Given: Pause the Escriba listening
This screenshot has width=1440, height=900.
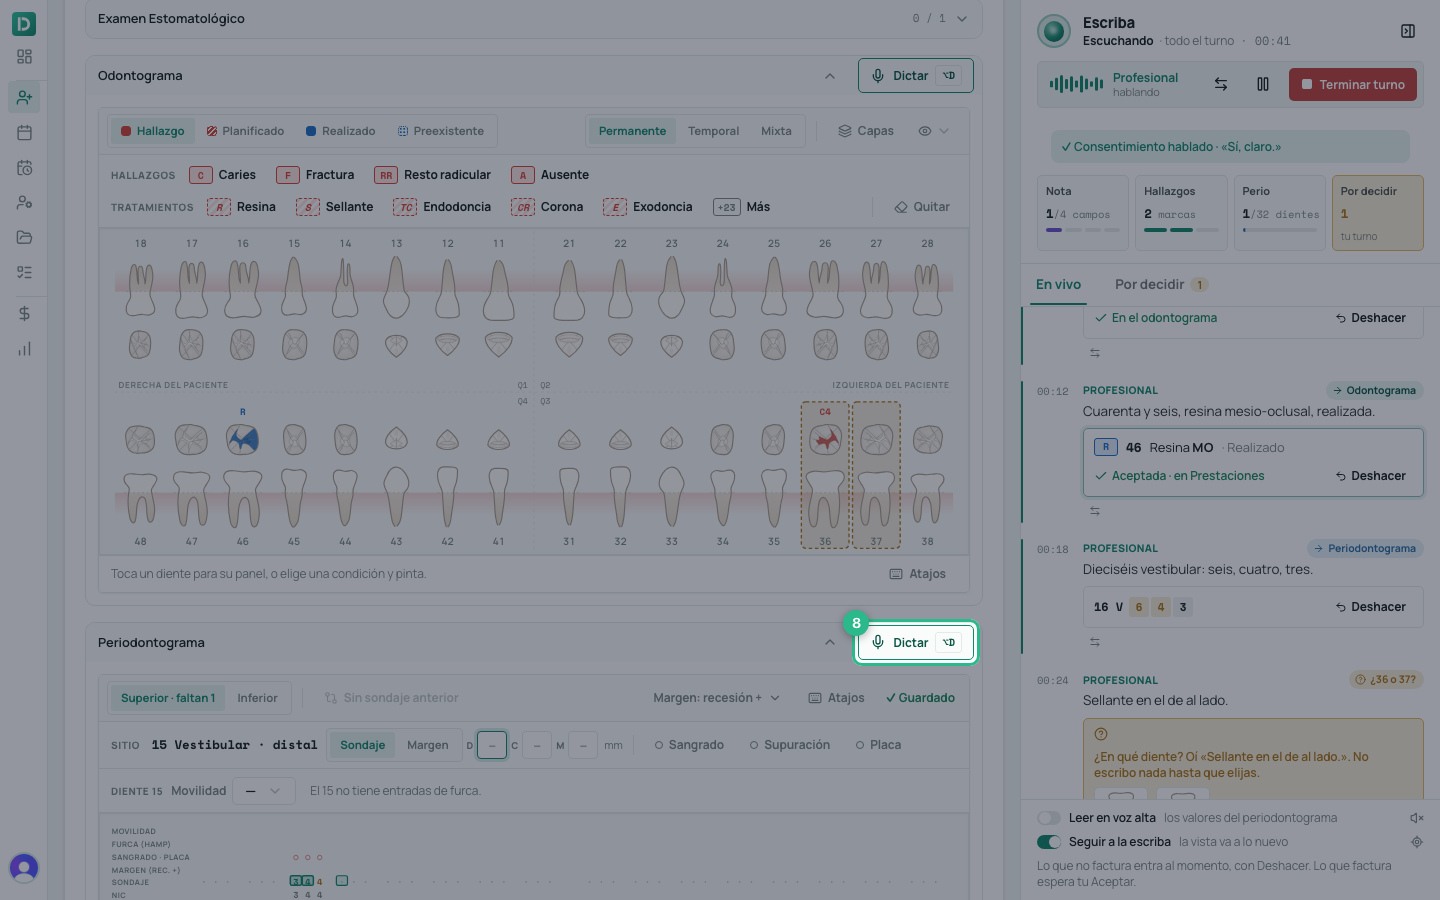Looking at the screenshot, I should (x=1263, y=85).
